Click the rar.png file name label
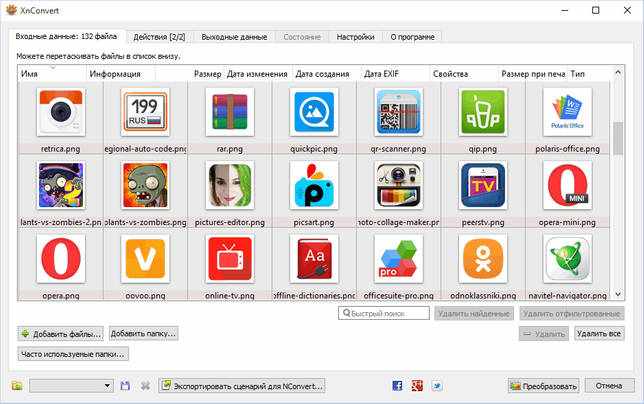The image size is (644, 404). (x=230, y=149)
